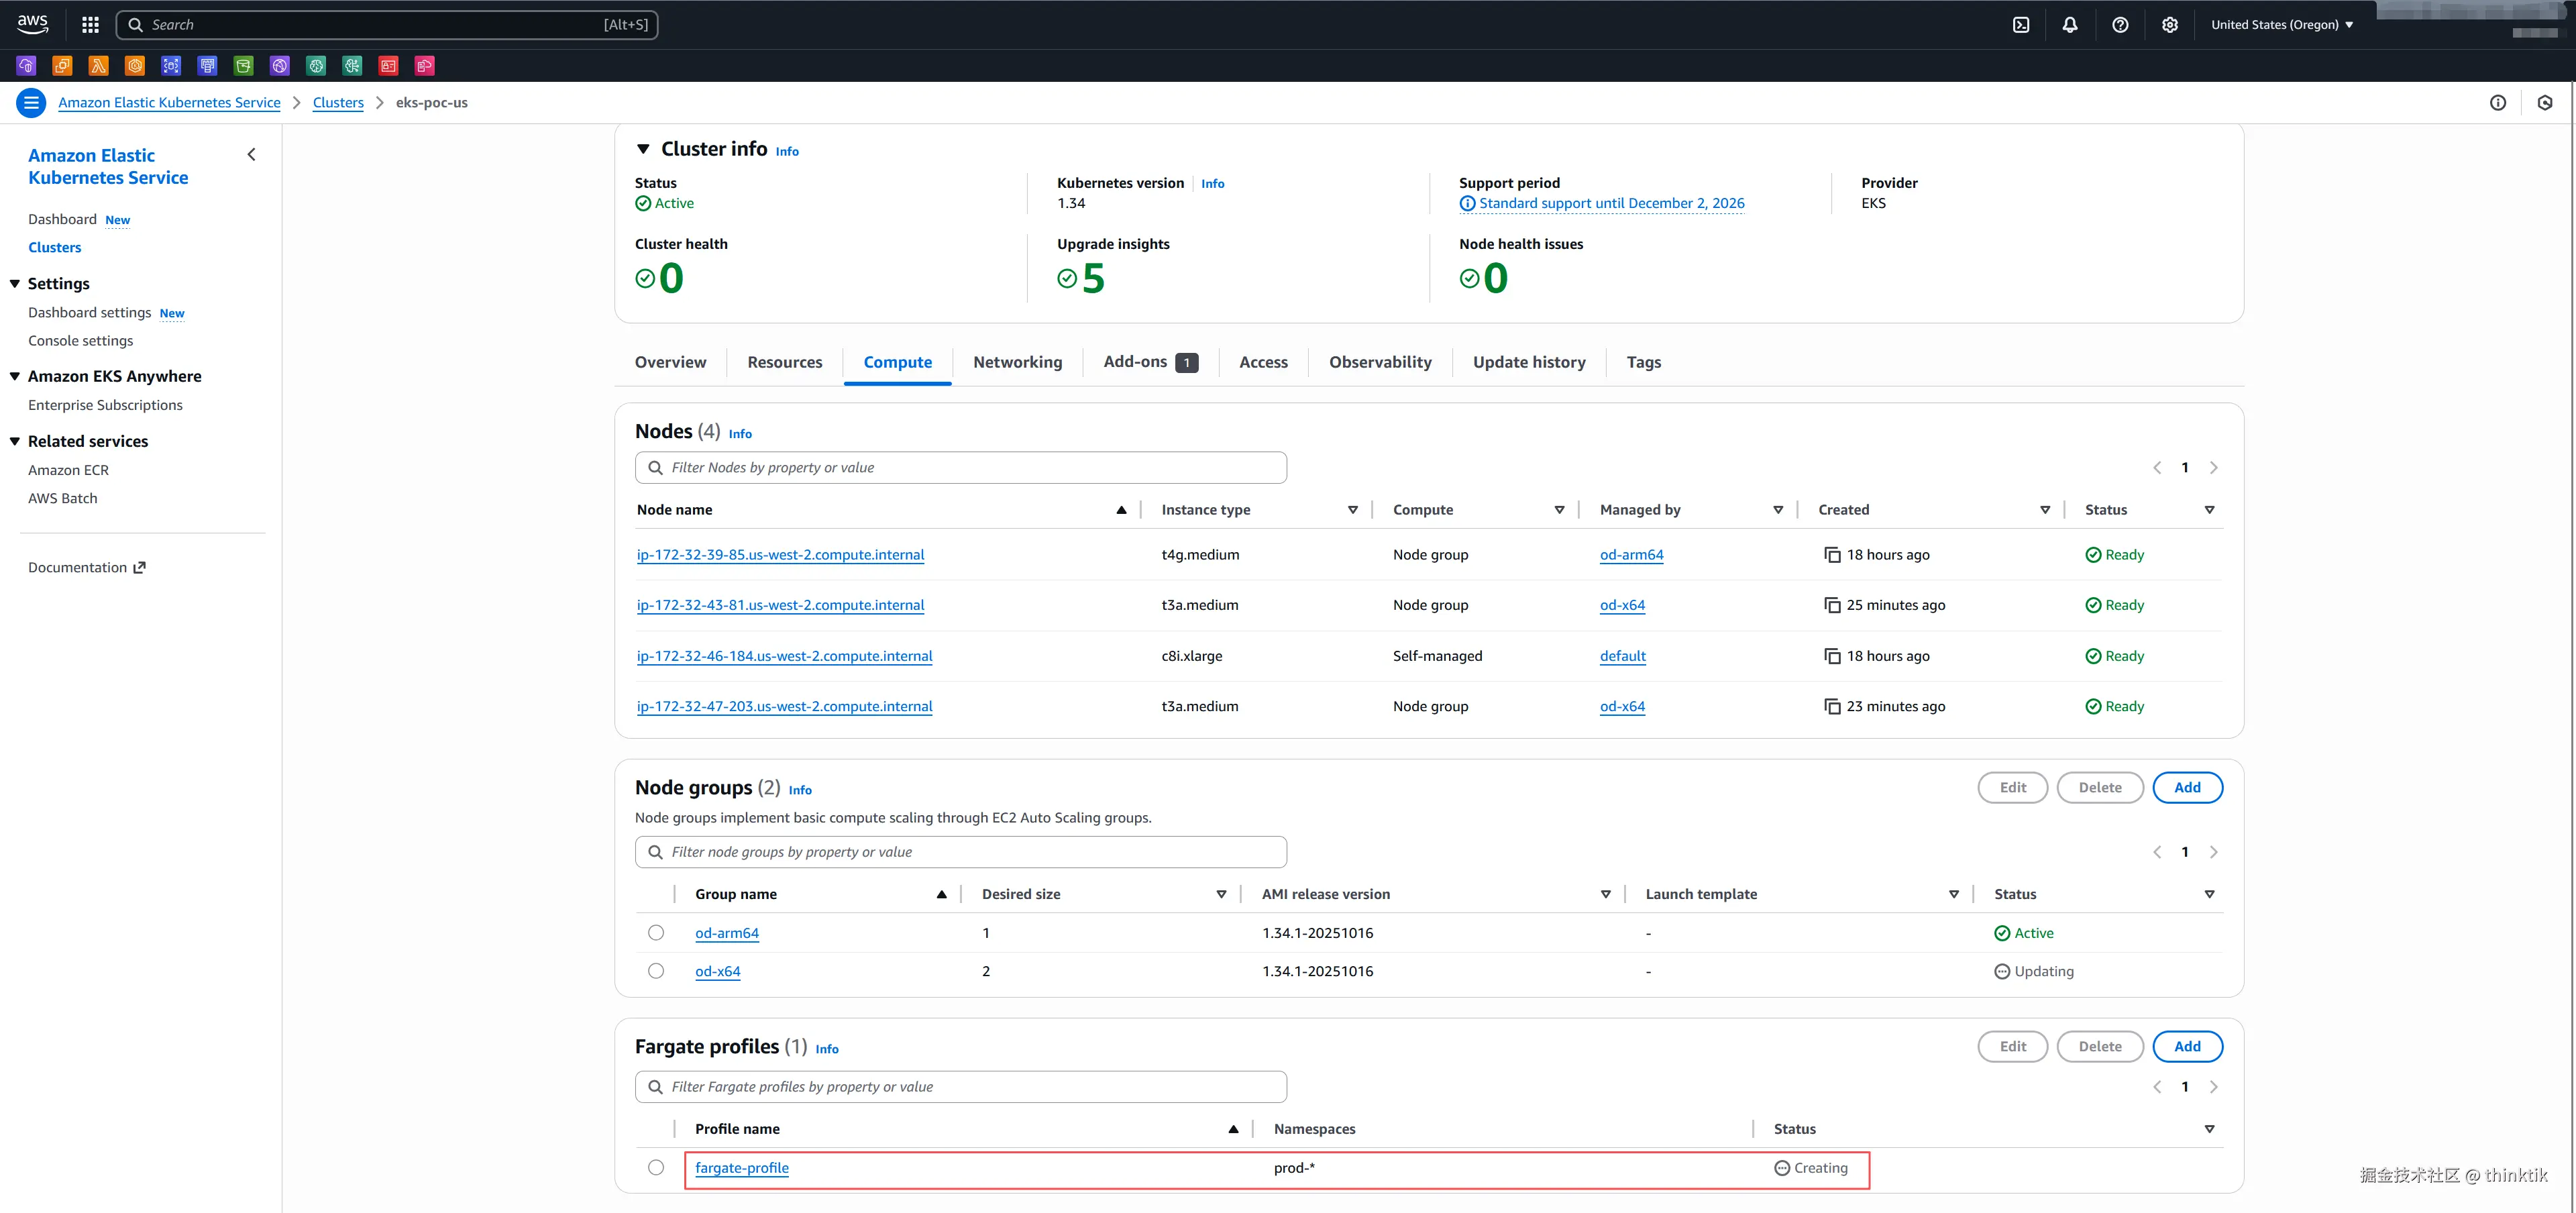
Task: Collapse the Cluster info section
Action: [x=643, y=149]
